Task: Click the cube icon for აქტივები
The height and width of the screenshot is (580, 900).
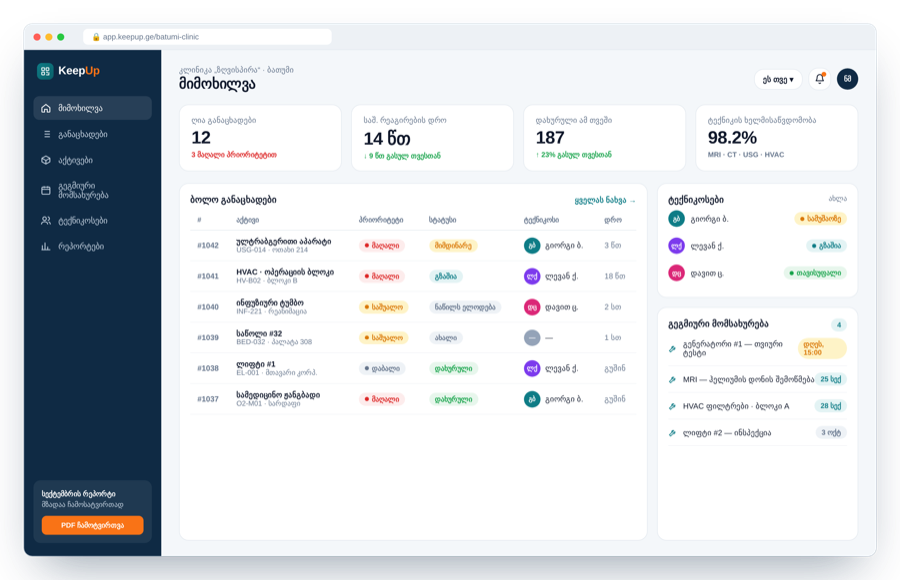Action: tap(46, 160)
